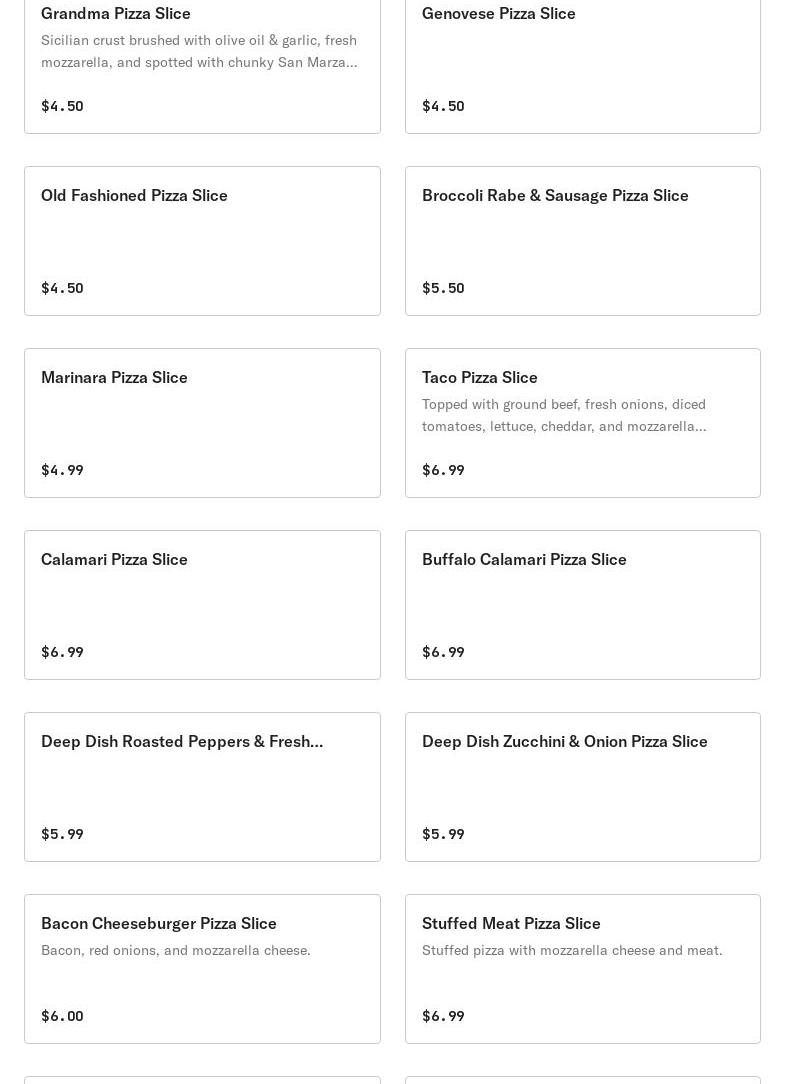Click the Bacon, red onions, mozzarella description
This screenshot has width=785, height=1084.
[176, 950]
